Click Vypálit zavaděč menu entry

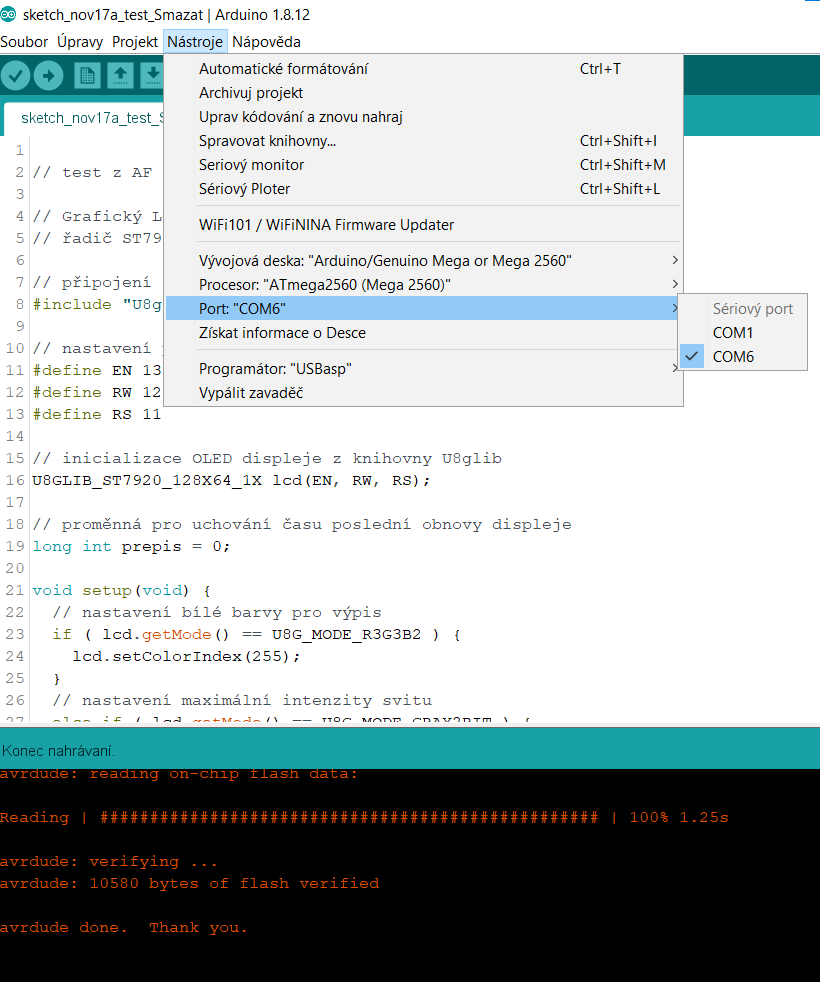pos(250,393)
